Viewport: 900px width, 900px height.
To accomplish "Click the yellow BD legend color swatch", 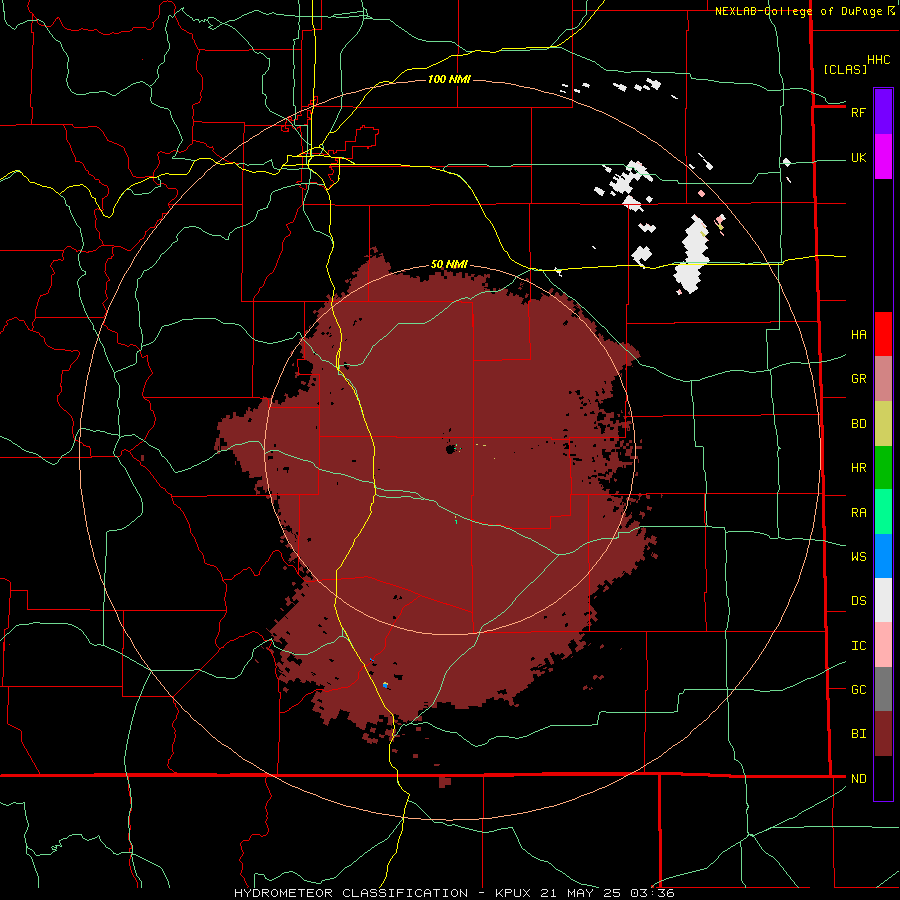I will pos(883,423).
